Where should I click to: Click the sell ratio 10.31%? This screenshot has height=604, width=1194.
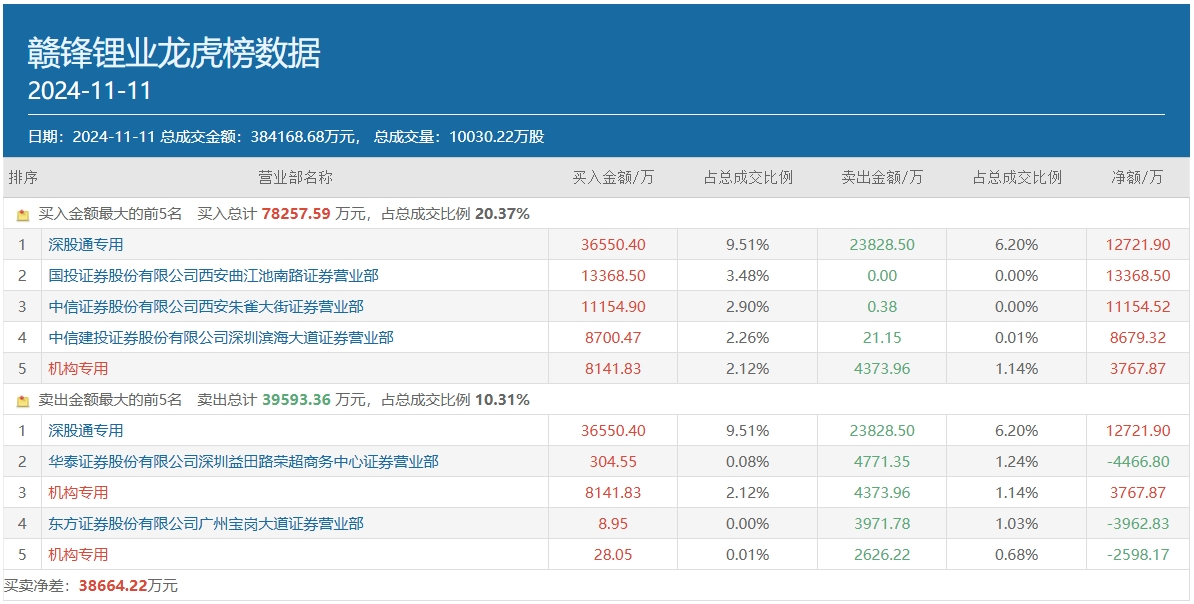(x=502, y=400)
